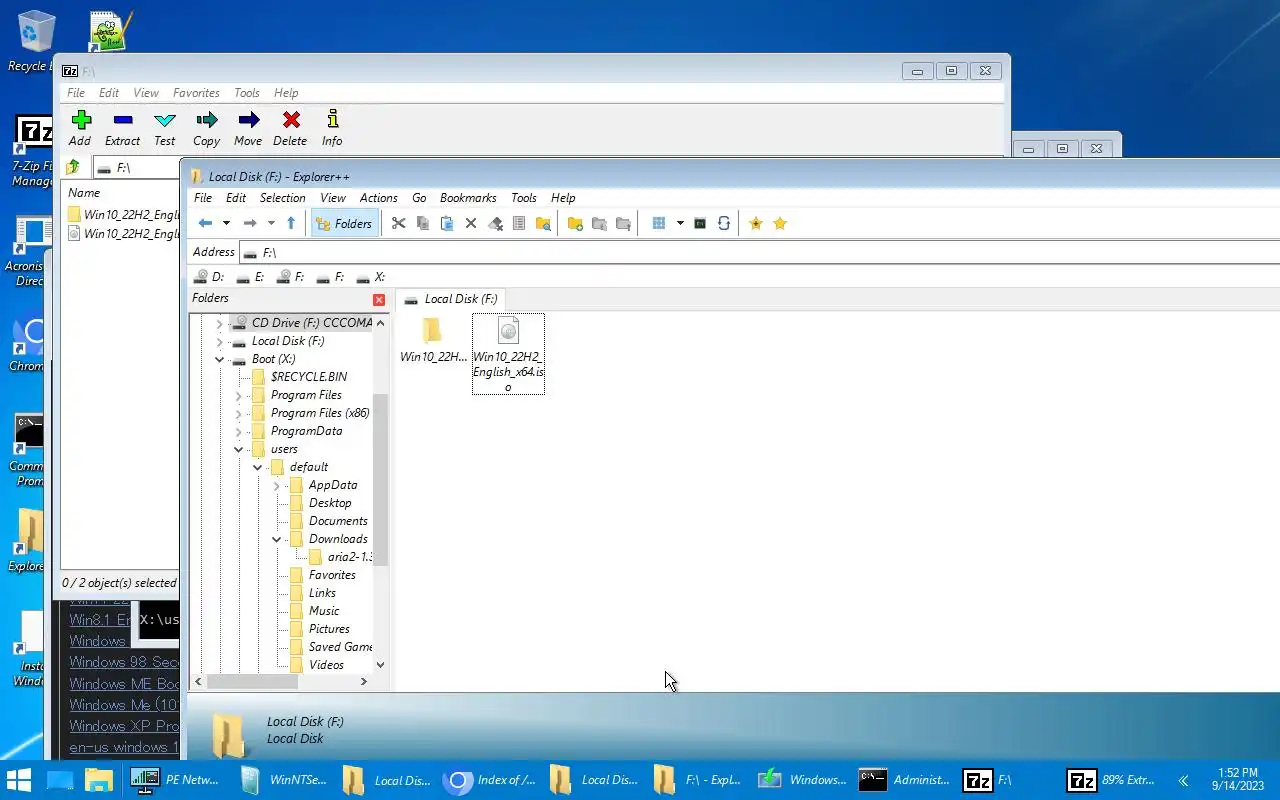Toggle the Folders pane button
1280x800 pixels.
(344, 223)
